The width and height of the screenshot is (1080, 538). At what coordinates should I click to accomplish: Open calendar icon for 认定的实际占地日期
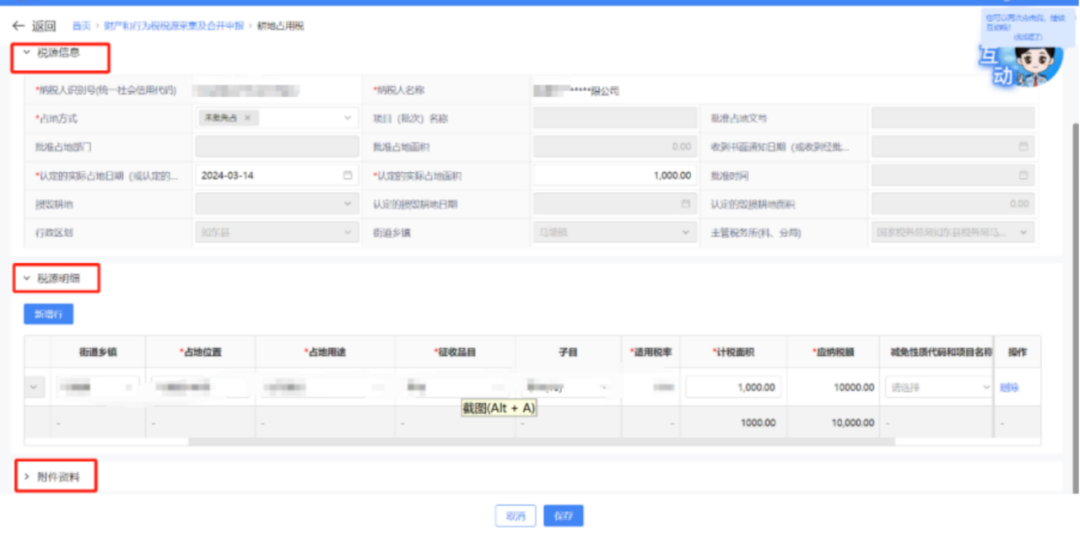348,175
